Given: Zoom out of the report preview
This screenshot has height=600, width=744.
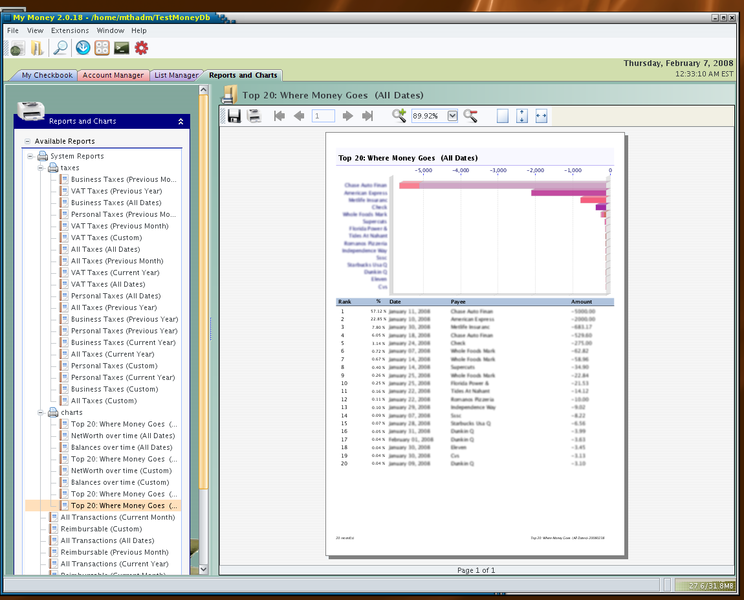Looking at the screenshot, I should [470, 116].
